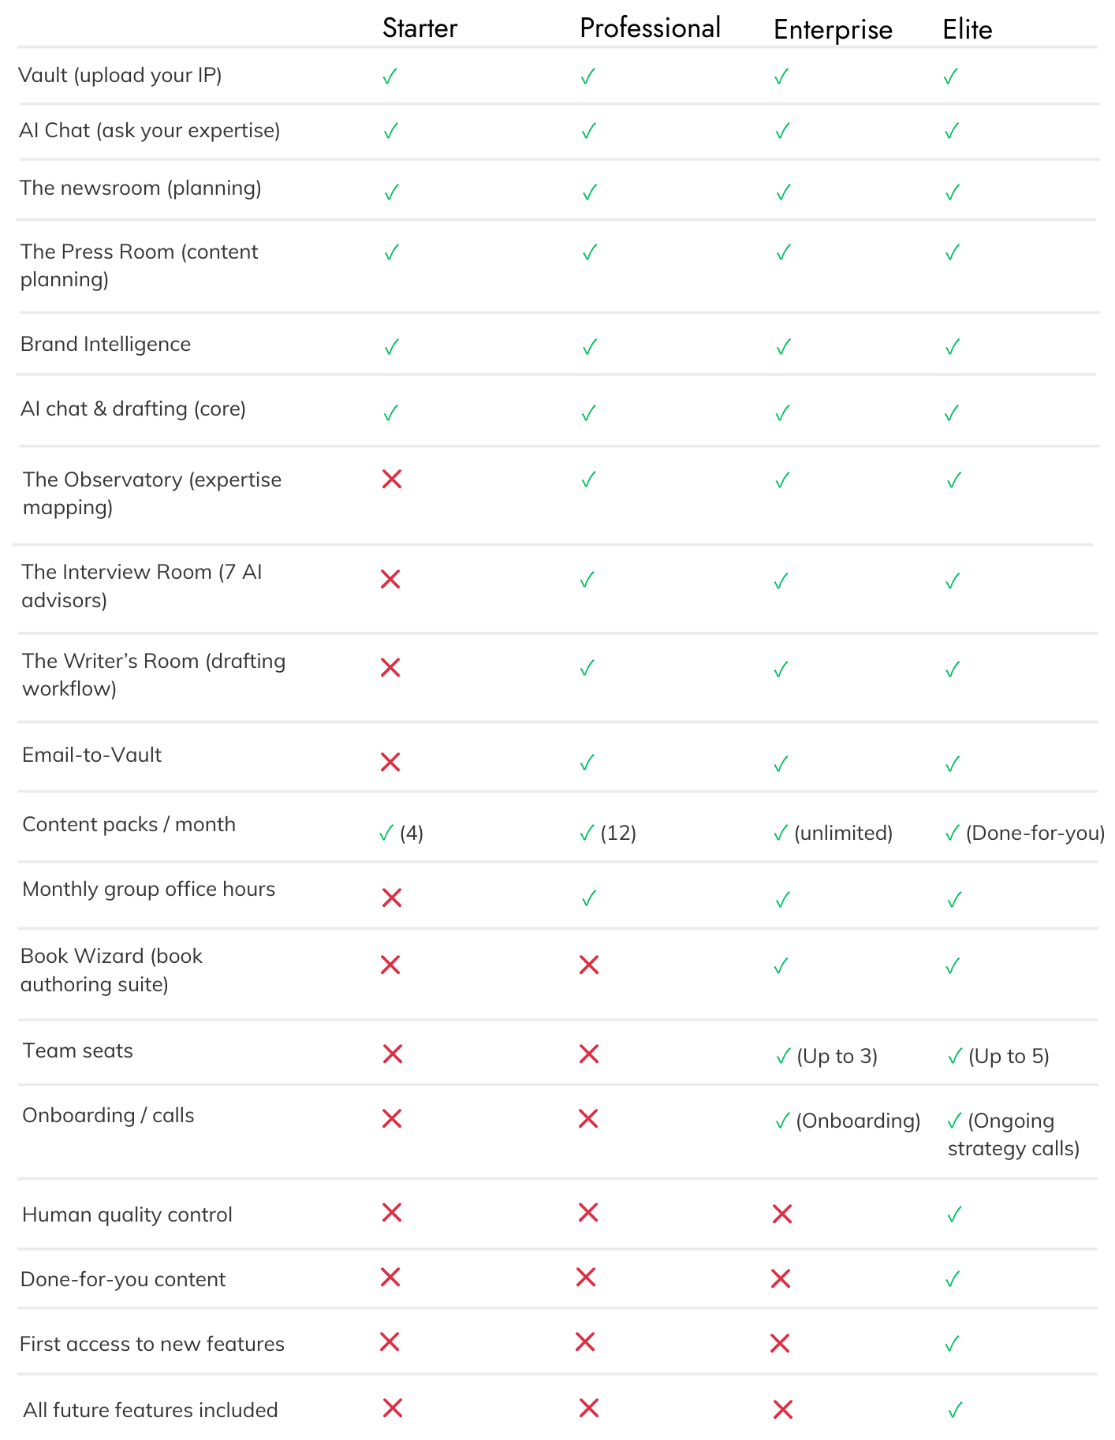Click Starter's red X for The Interview Room
This screenshot has width=1115, height=1440.
click(x=391, y=579)
